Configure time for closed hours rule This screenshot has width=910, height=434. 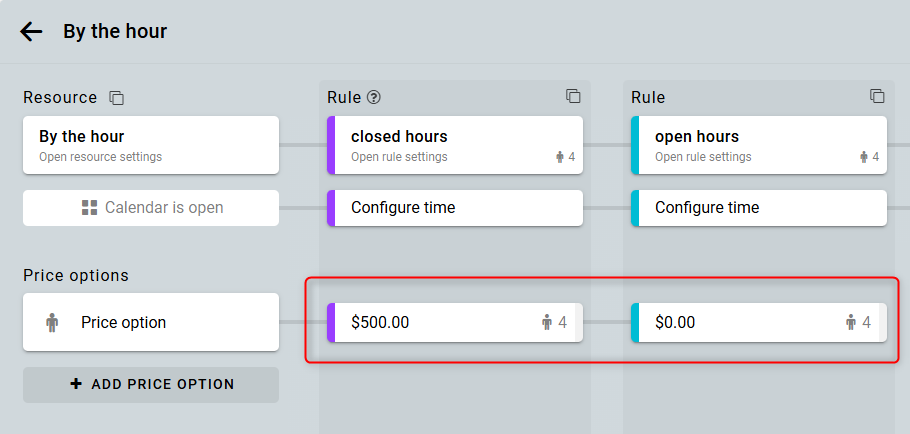(x=455, y=208)
